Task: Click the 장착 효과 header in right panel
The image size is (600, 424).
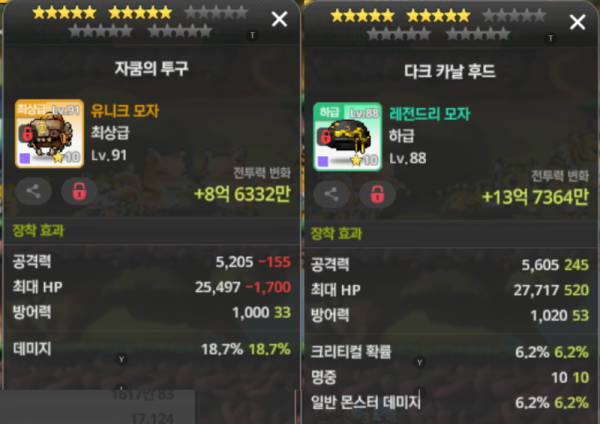Action: [336, 233]
